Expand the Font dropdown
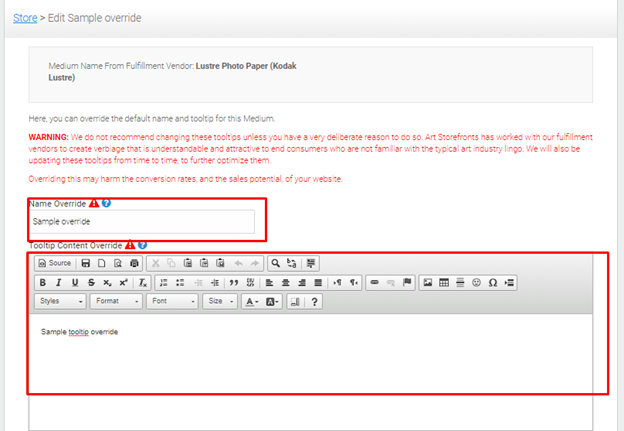Image resolution: width=624 pixels, height=431 pixels. [x=172, y=301]
